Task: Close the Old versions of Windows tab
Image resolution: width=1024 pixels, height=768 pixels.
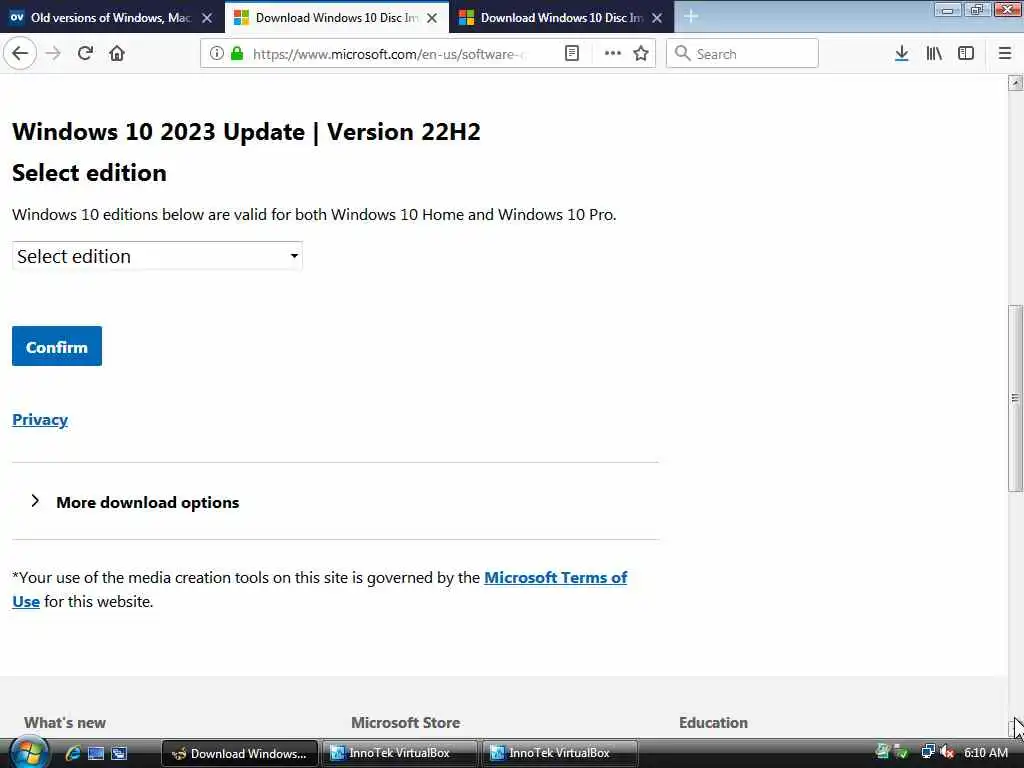Action: [x=207, y=18]
